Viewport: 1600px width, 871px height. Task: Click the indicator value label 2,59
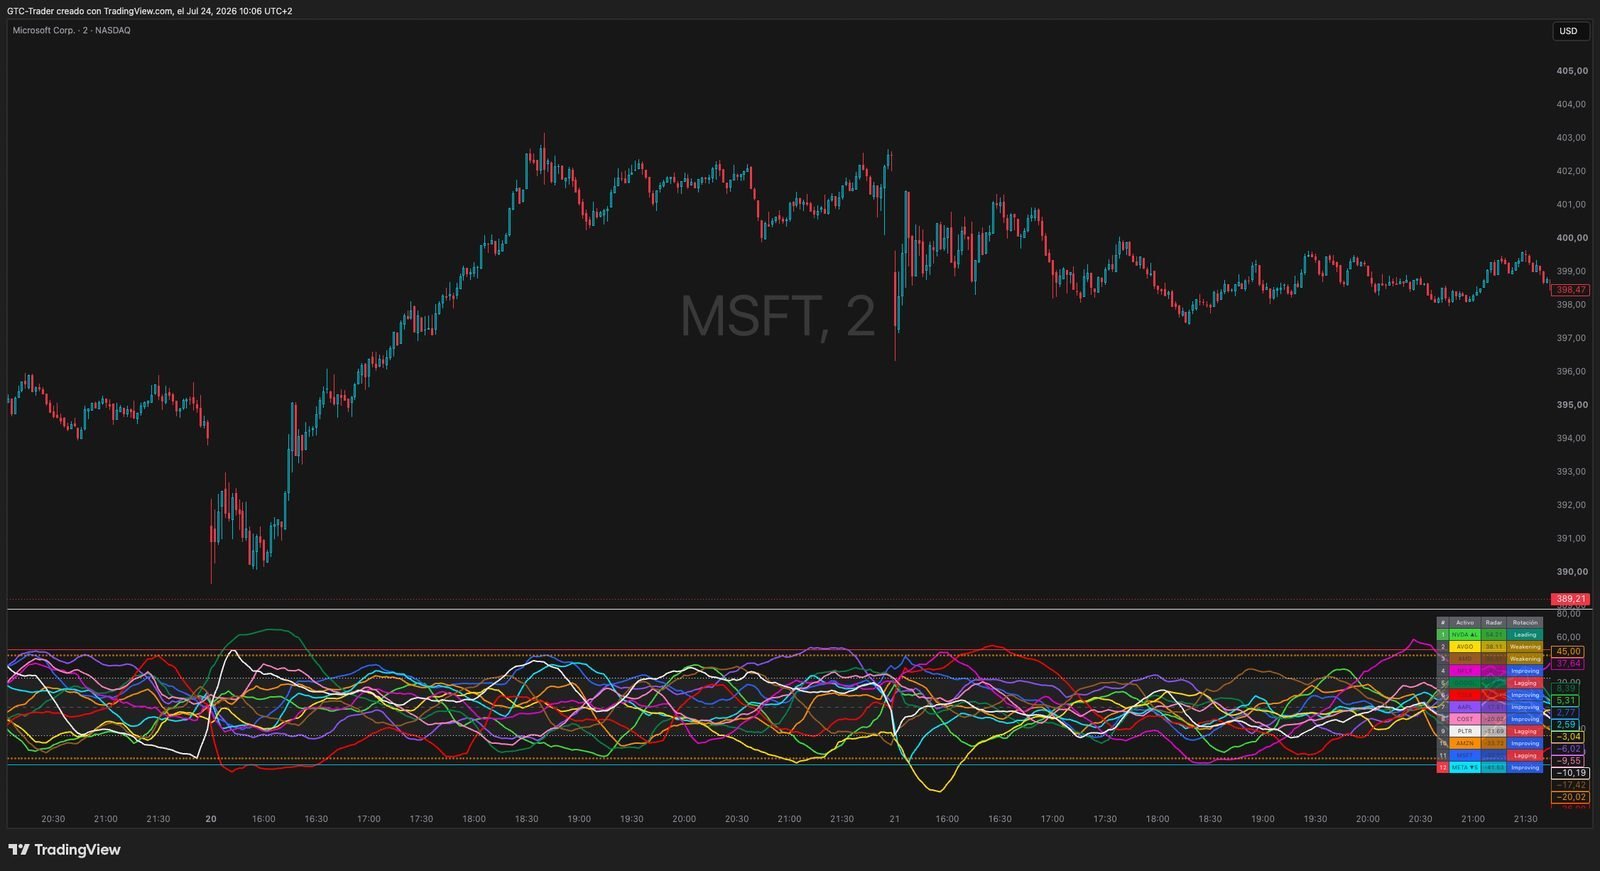point(1566,725)
